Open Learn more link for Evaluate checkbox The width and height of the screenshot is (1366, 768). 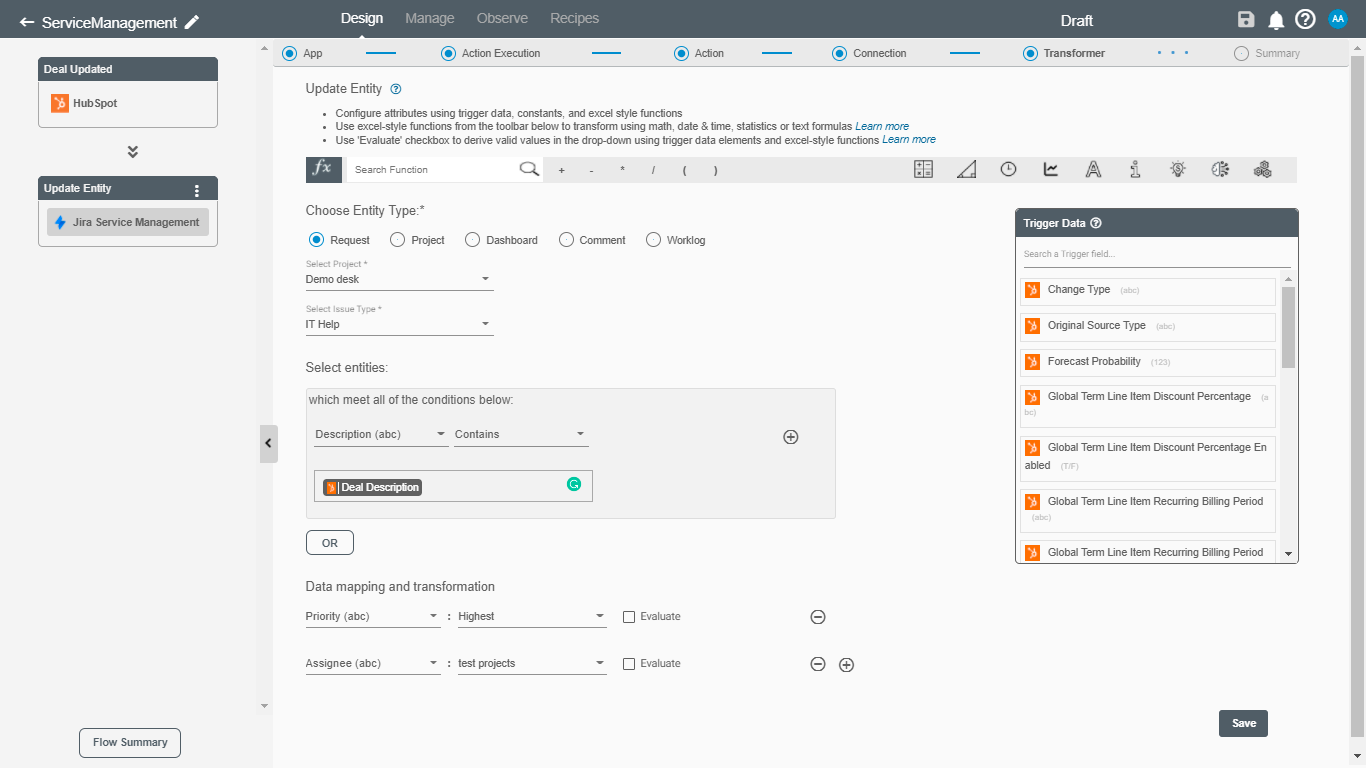click(909, 140)
